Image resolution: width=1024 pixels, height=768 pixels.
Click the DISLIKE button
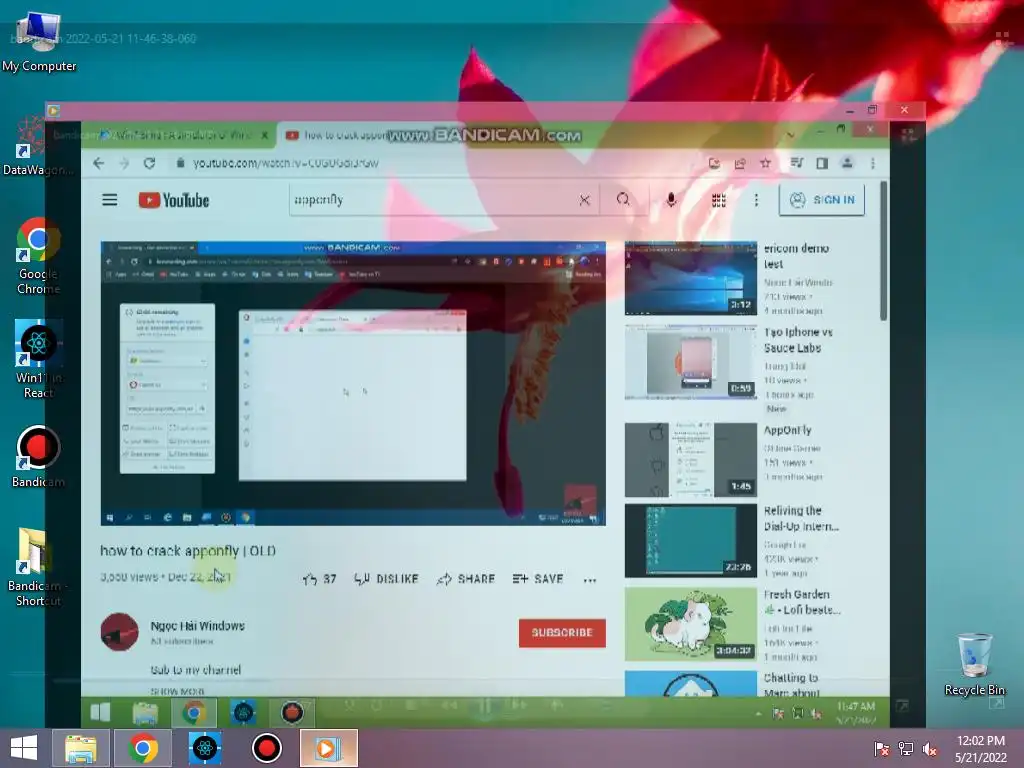[386, 579]
